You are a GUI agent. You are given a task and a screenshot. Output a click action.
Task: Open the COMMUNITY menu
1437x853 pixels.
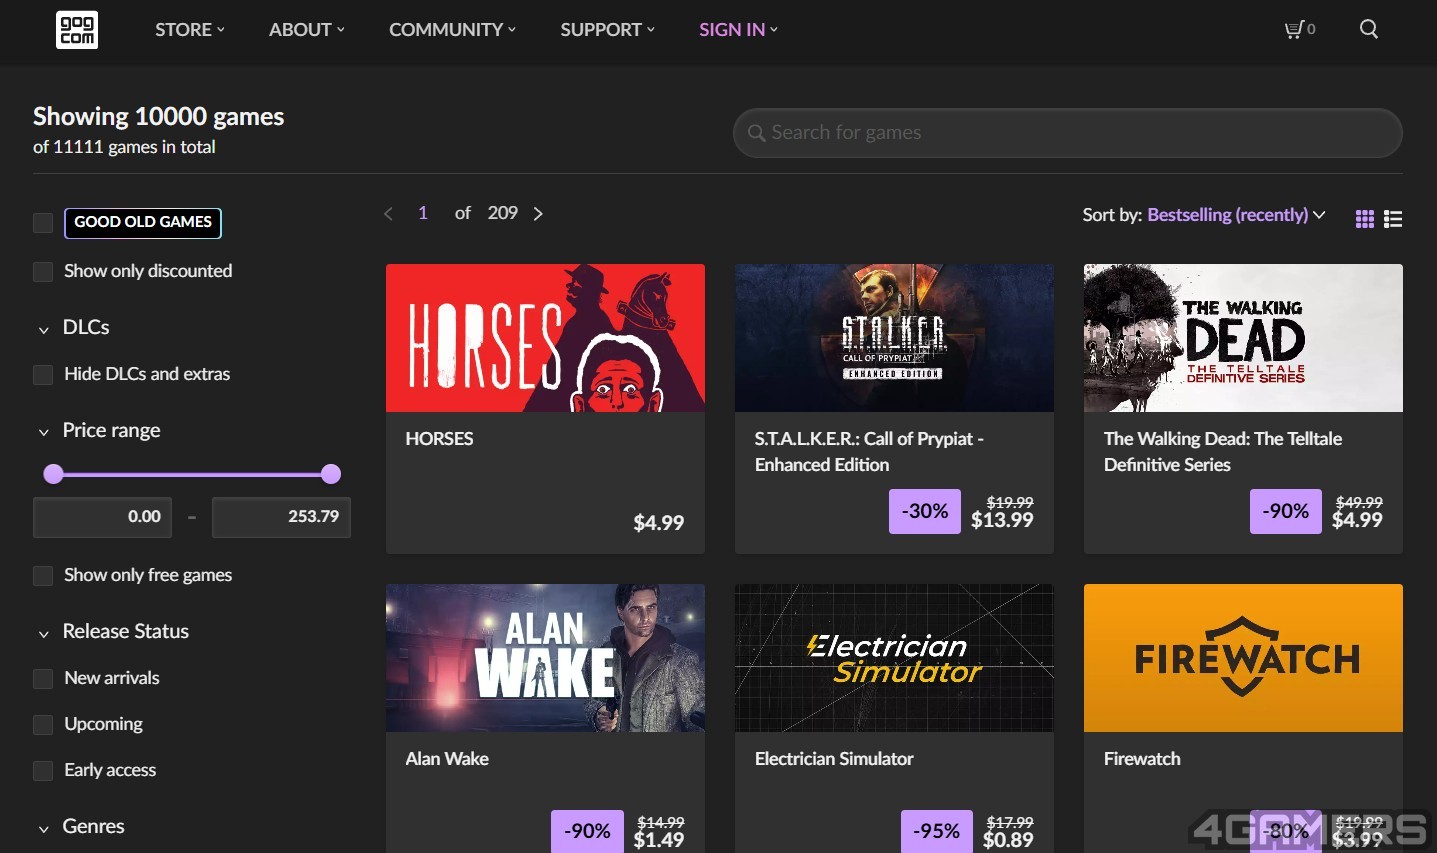[x=452, y=30]
